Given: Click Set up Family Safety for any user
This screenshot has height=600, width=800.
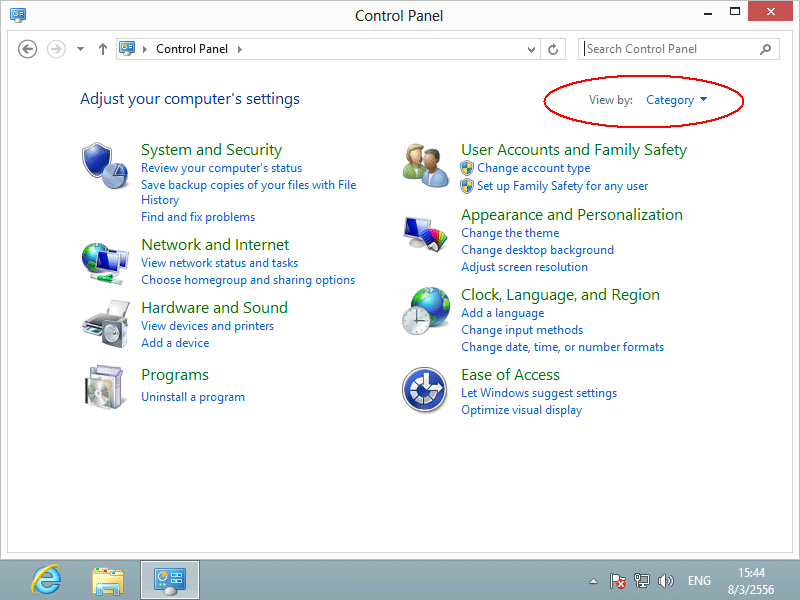Looking at the screenshot, I should click(x=562, y=186).
